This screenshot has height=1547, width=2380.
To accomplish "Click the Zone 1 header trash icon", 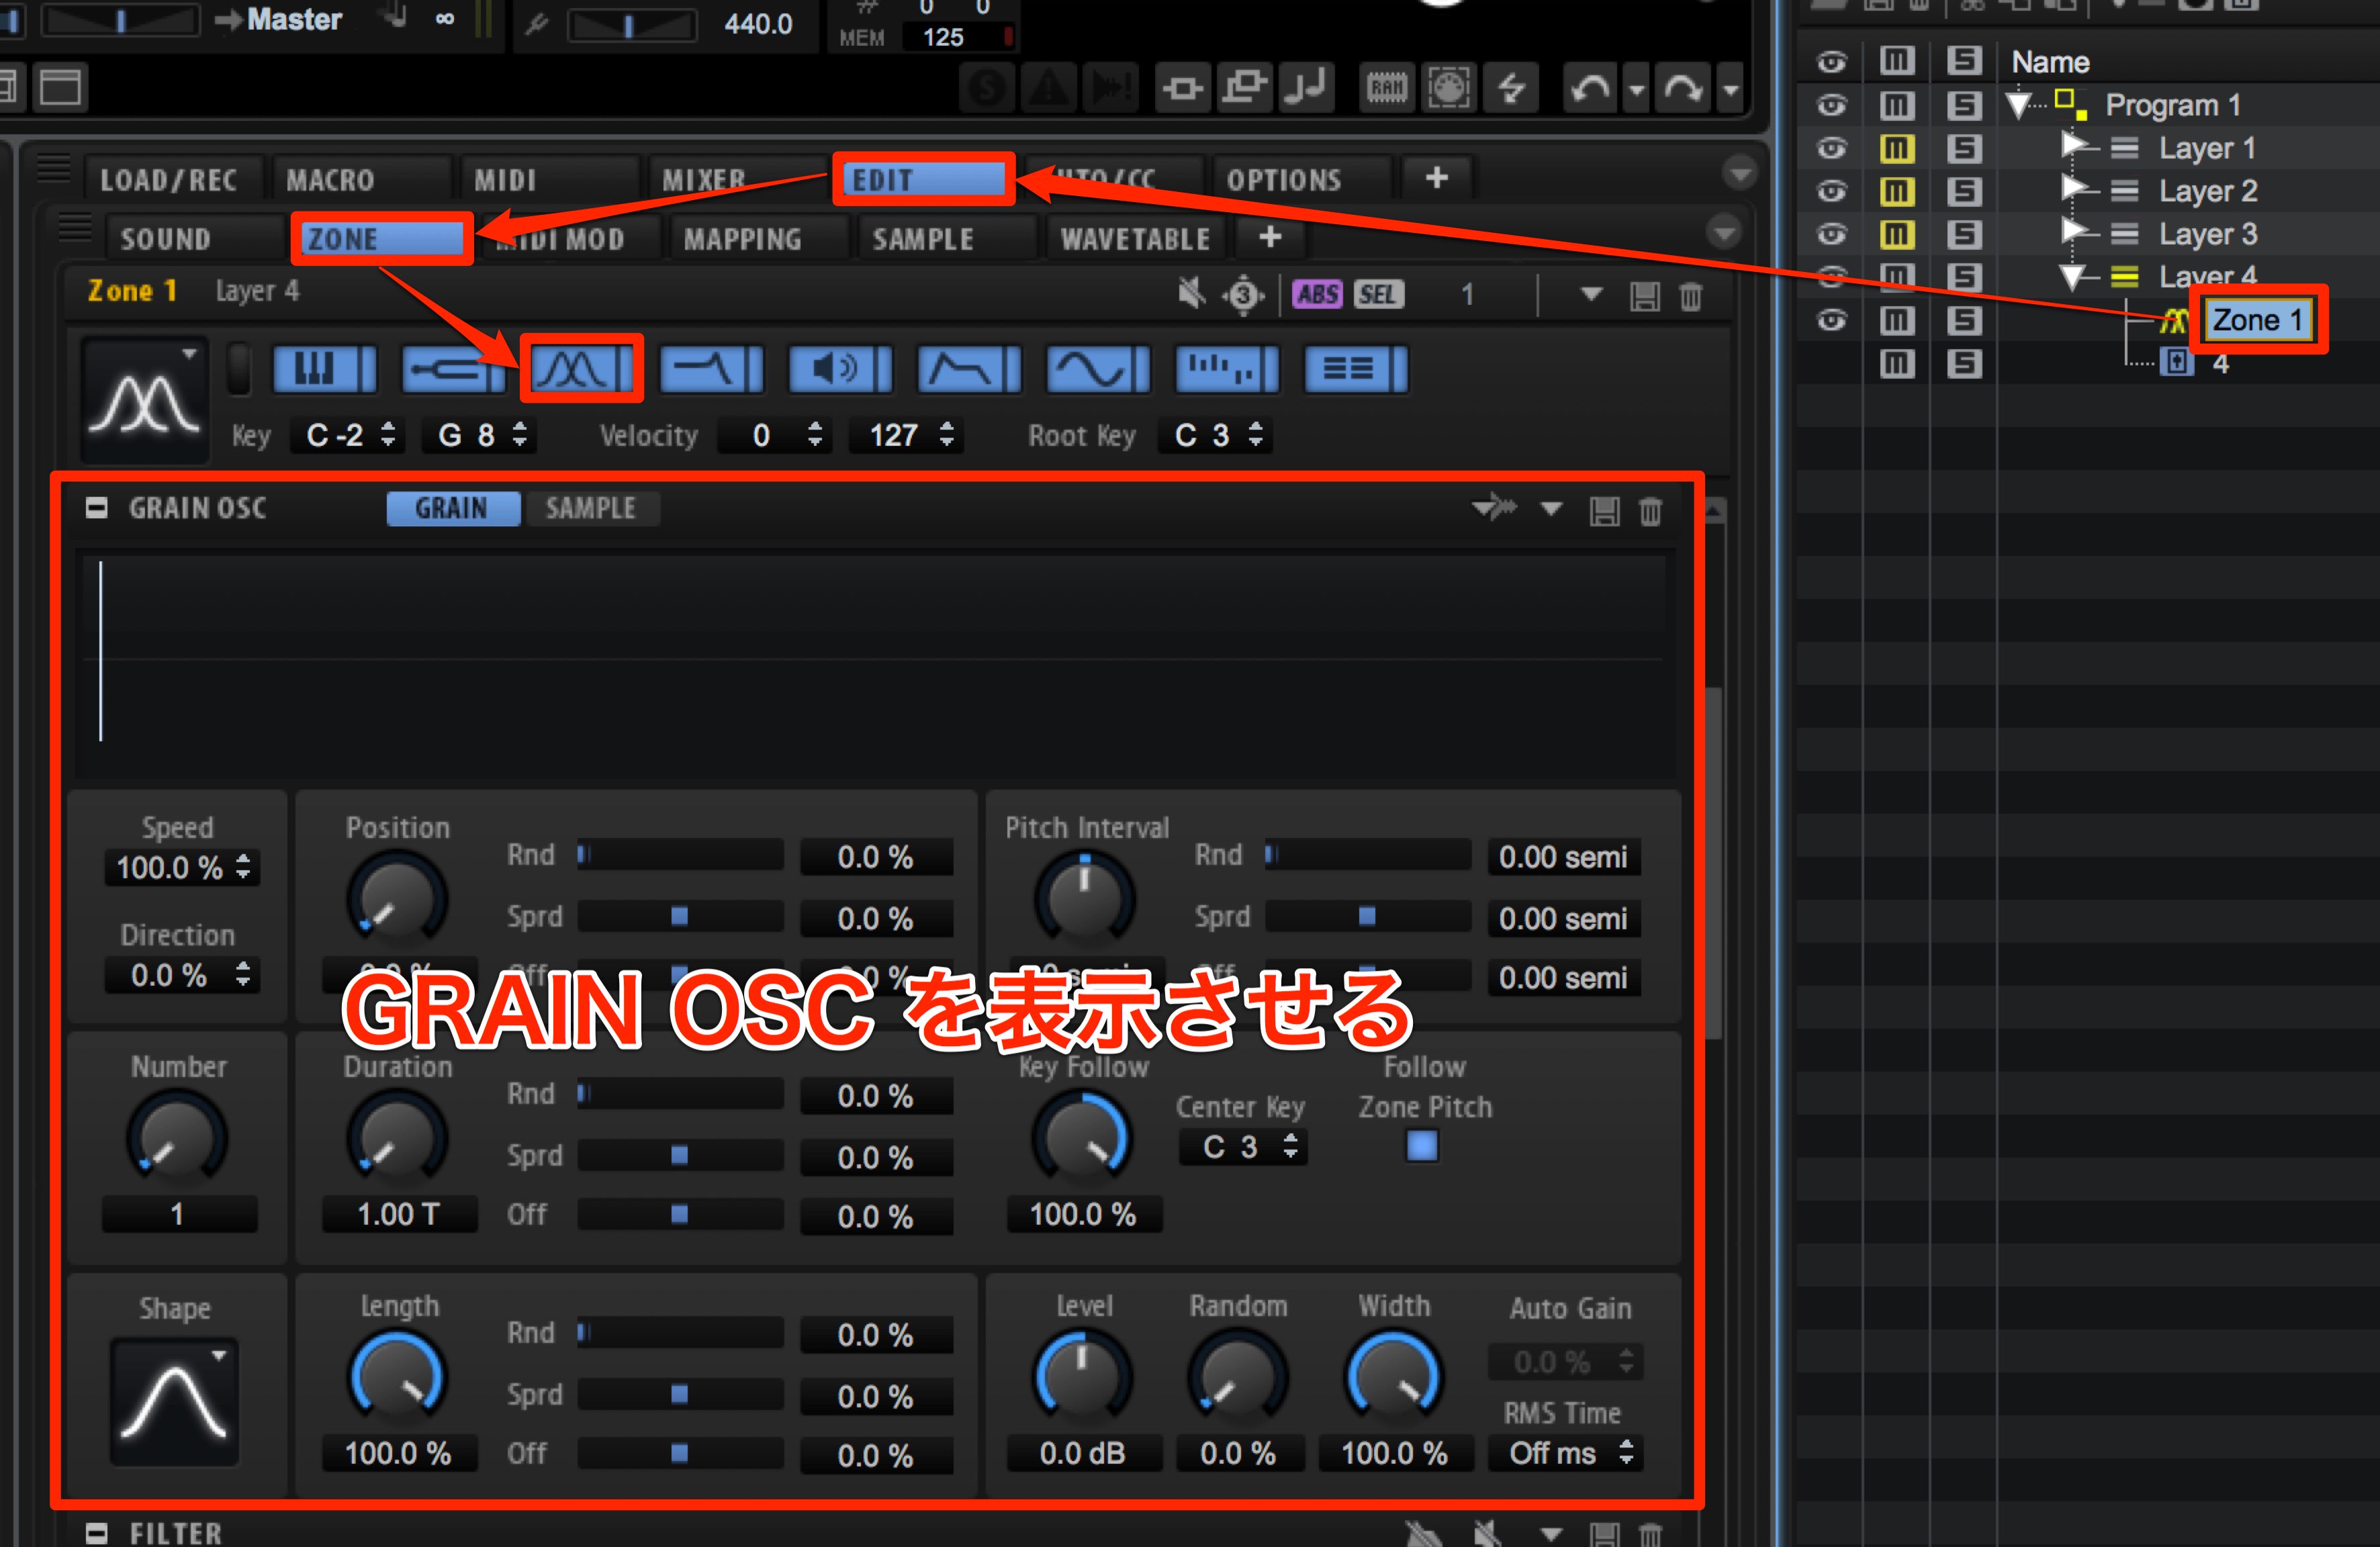I will click(1691, 296).
